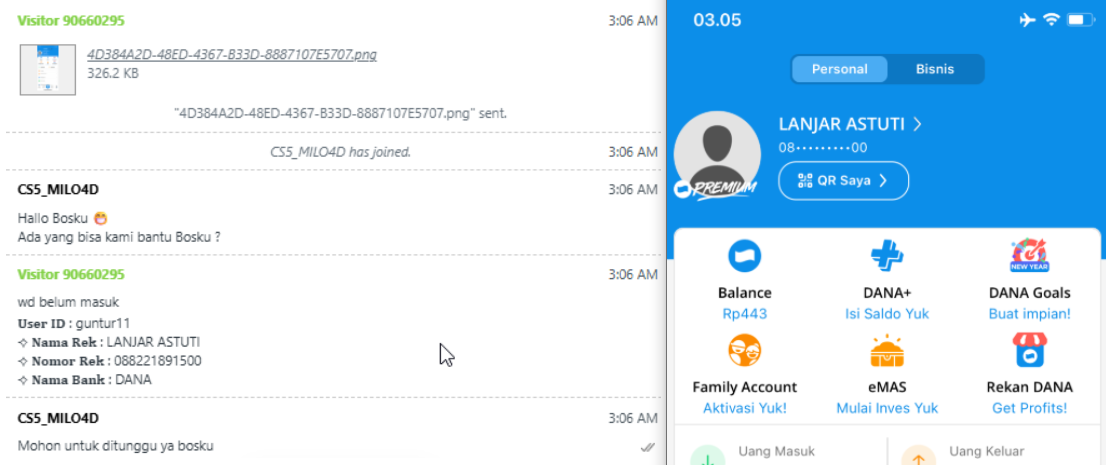Tap the Isi Saldo Yuk link

tap(887, 314)
